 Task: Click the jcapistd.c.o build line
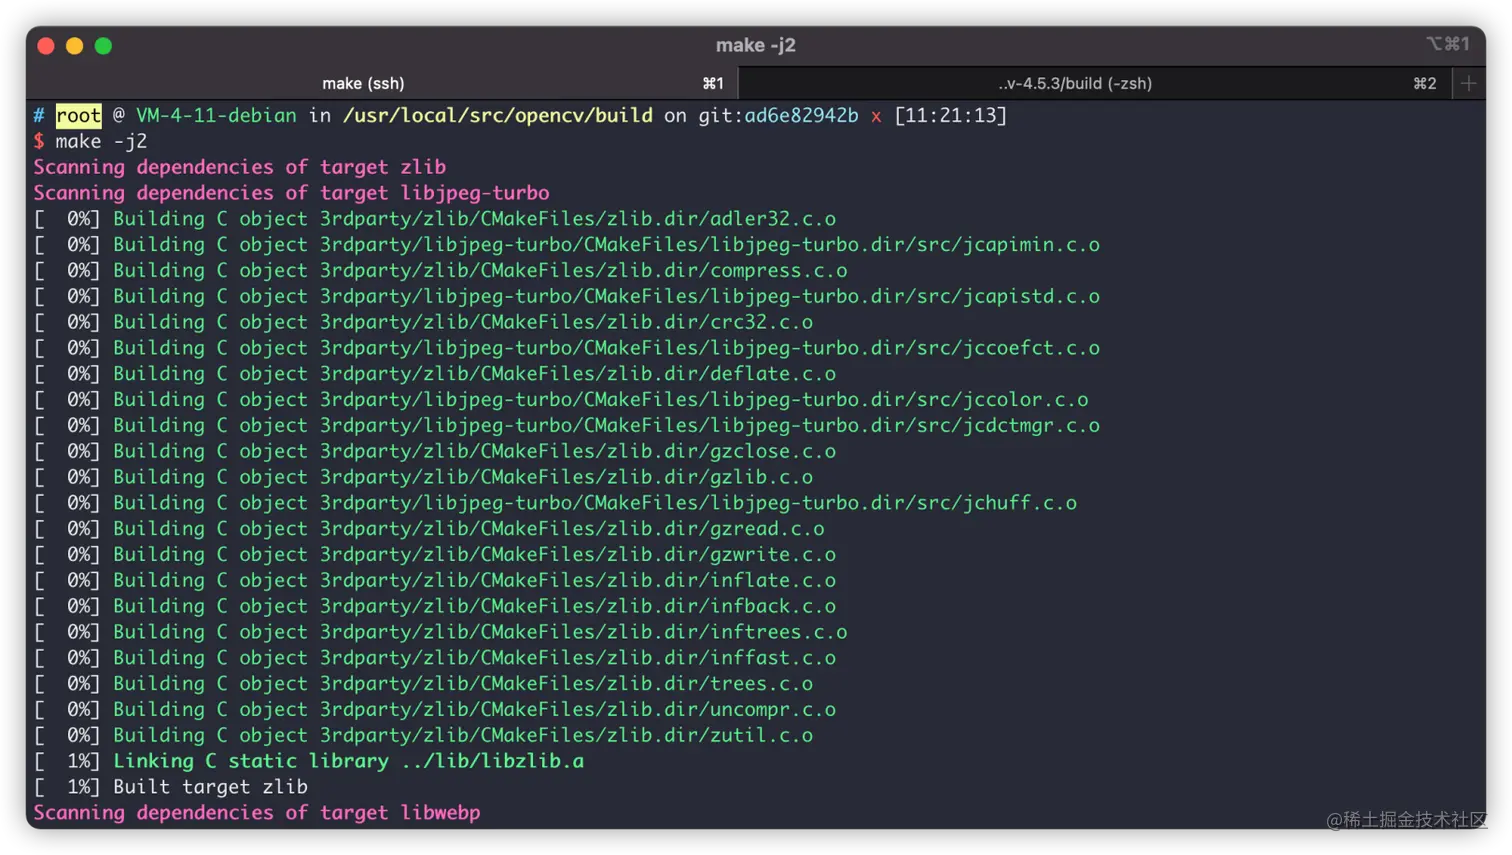click(567, 297)
